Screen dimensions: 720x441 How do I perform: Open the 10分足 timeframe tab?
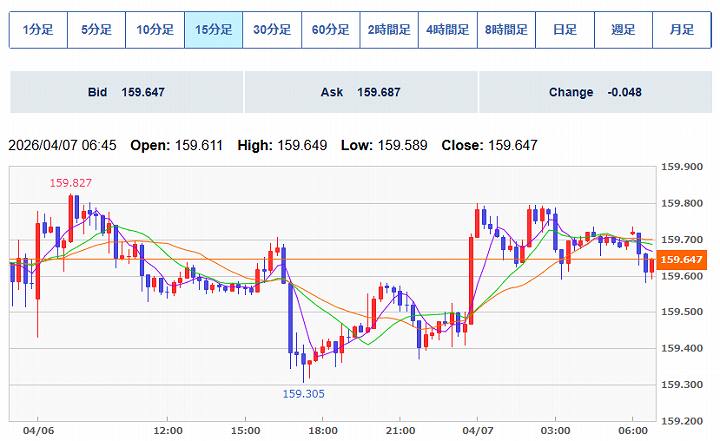pyautogui.click(x=155, y=30)
